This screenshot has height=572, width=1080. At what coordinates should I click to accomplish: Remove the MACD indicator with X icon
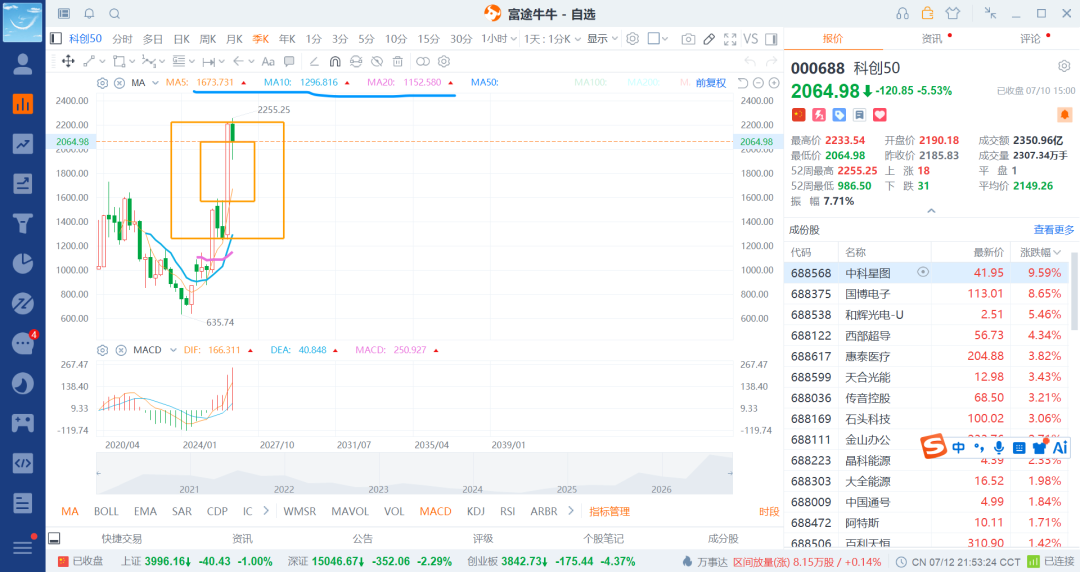[121, 350]
